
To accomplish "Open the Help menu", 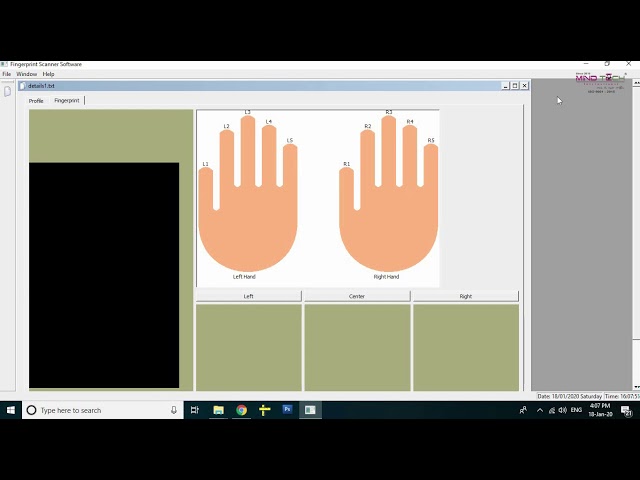I will click(x=48, y=74).
